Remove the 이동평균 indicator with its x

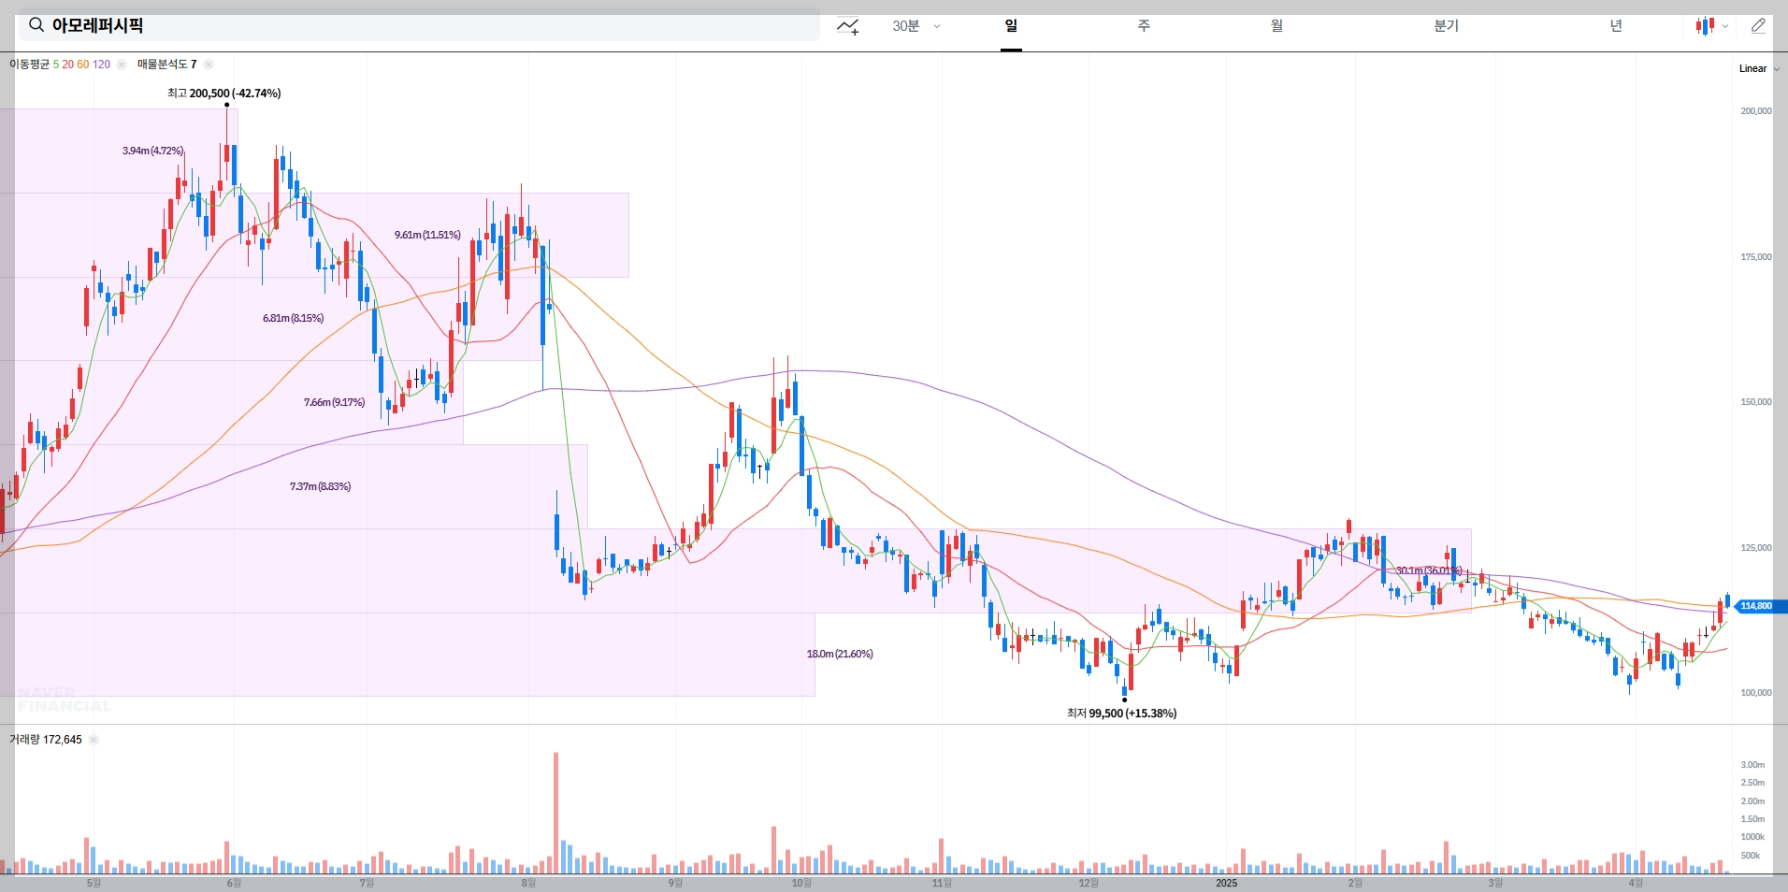[x=121, y=64]
